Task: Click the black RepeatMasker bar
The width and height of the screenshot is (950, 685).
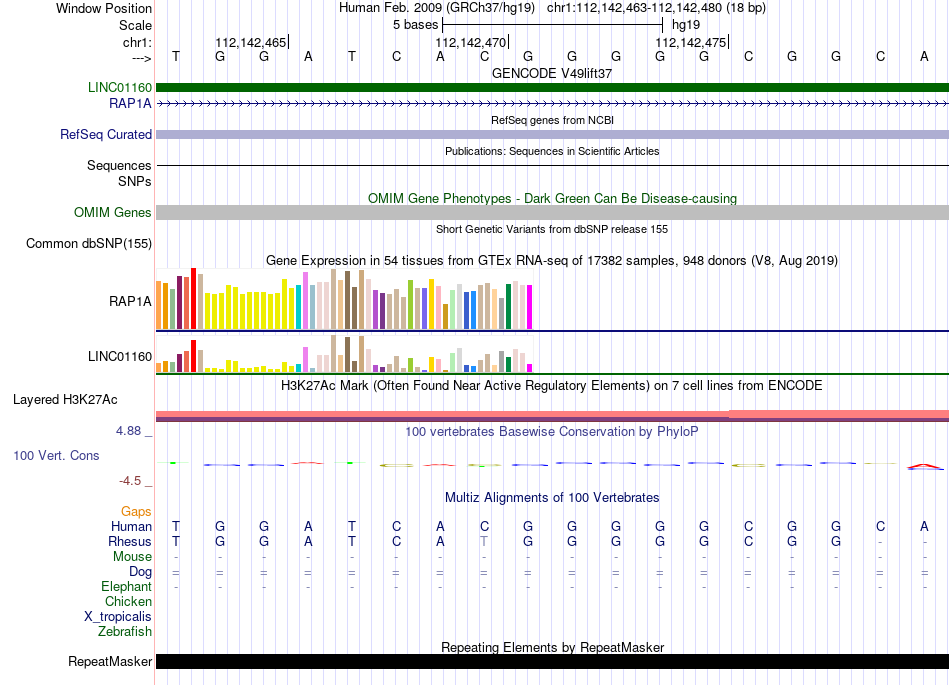Action: 552,661
